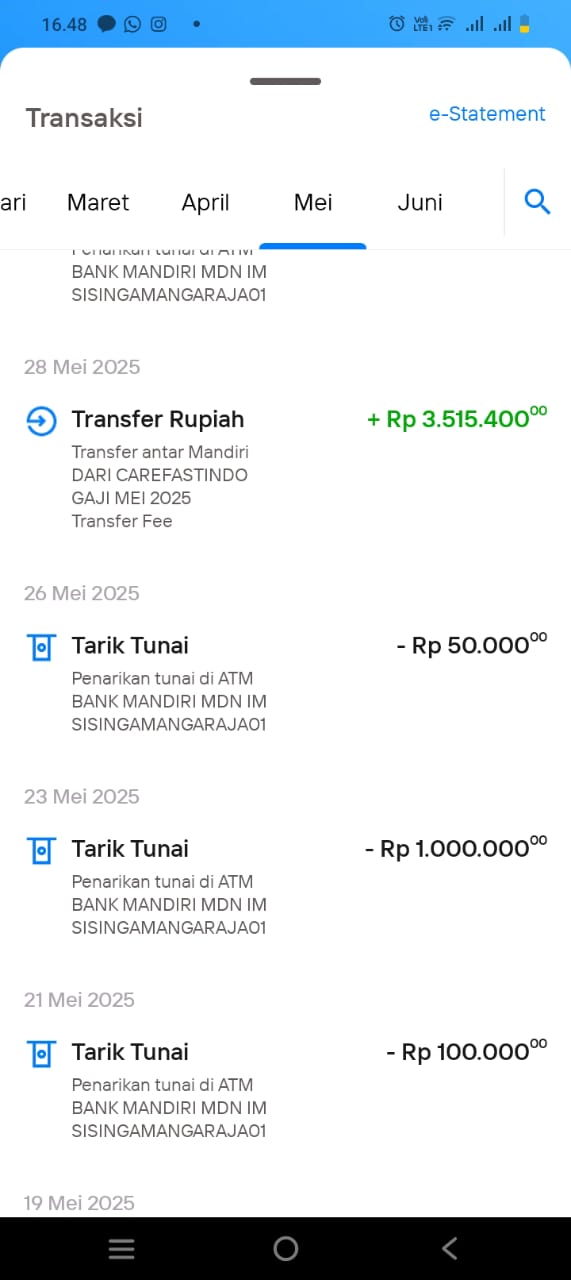Open the Transfer Rupiah transaction details
The image size is (571, 1280).
tap(285, 467)
